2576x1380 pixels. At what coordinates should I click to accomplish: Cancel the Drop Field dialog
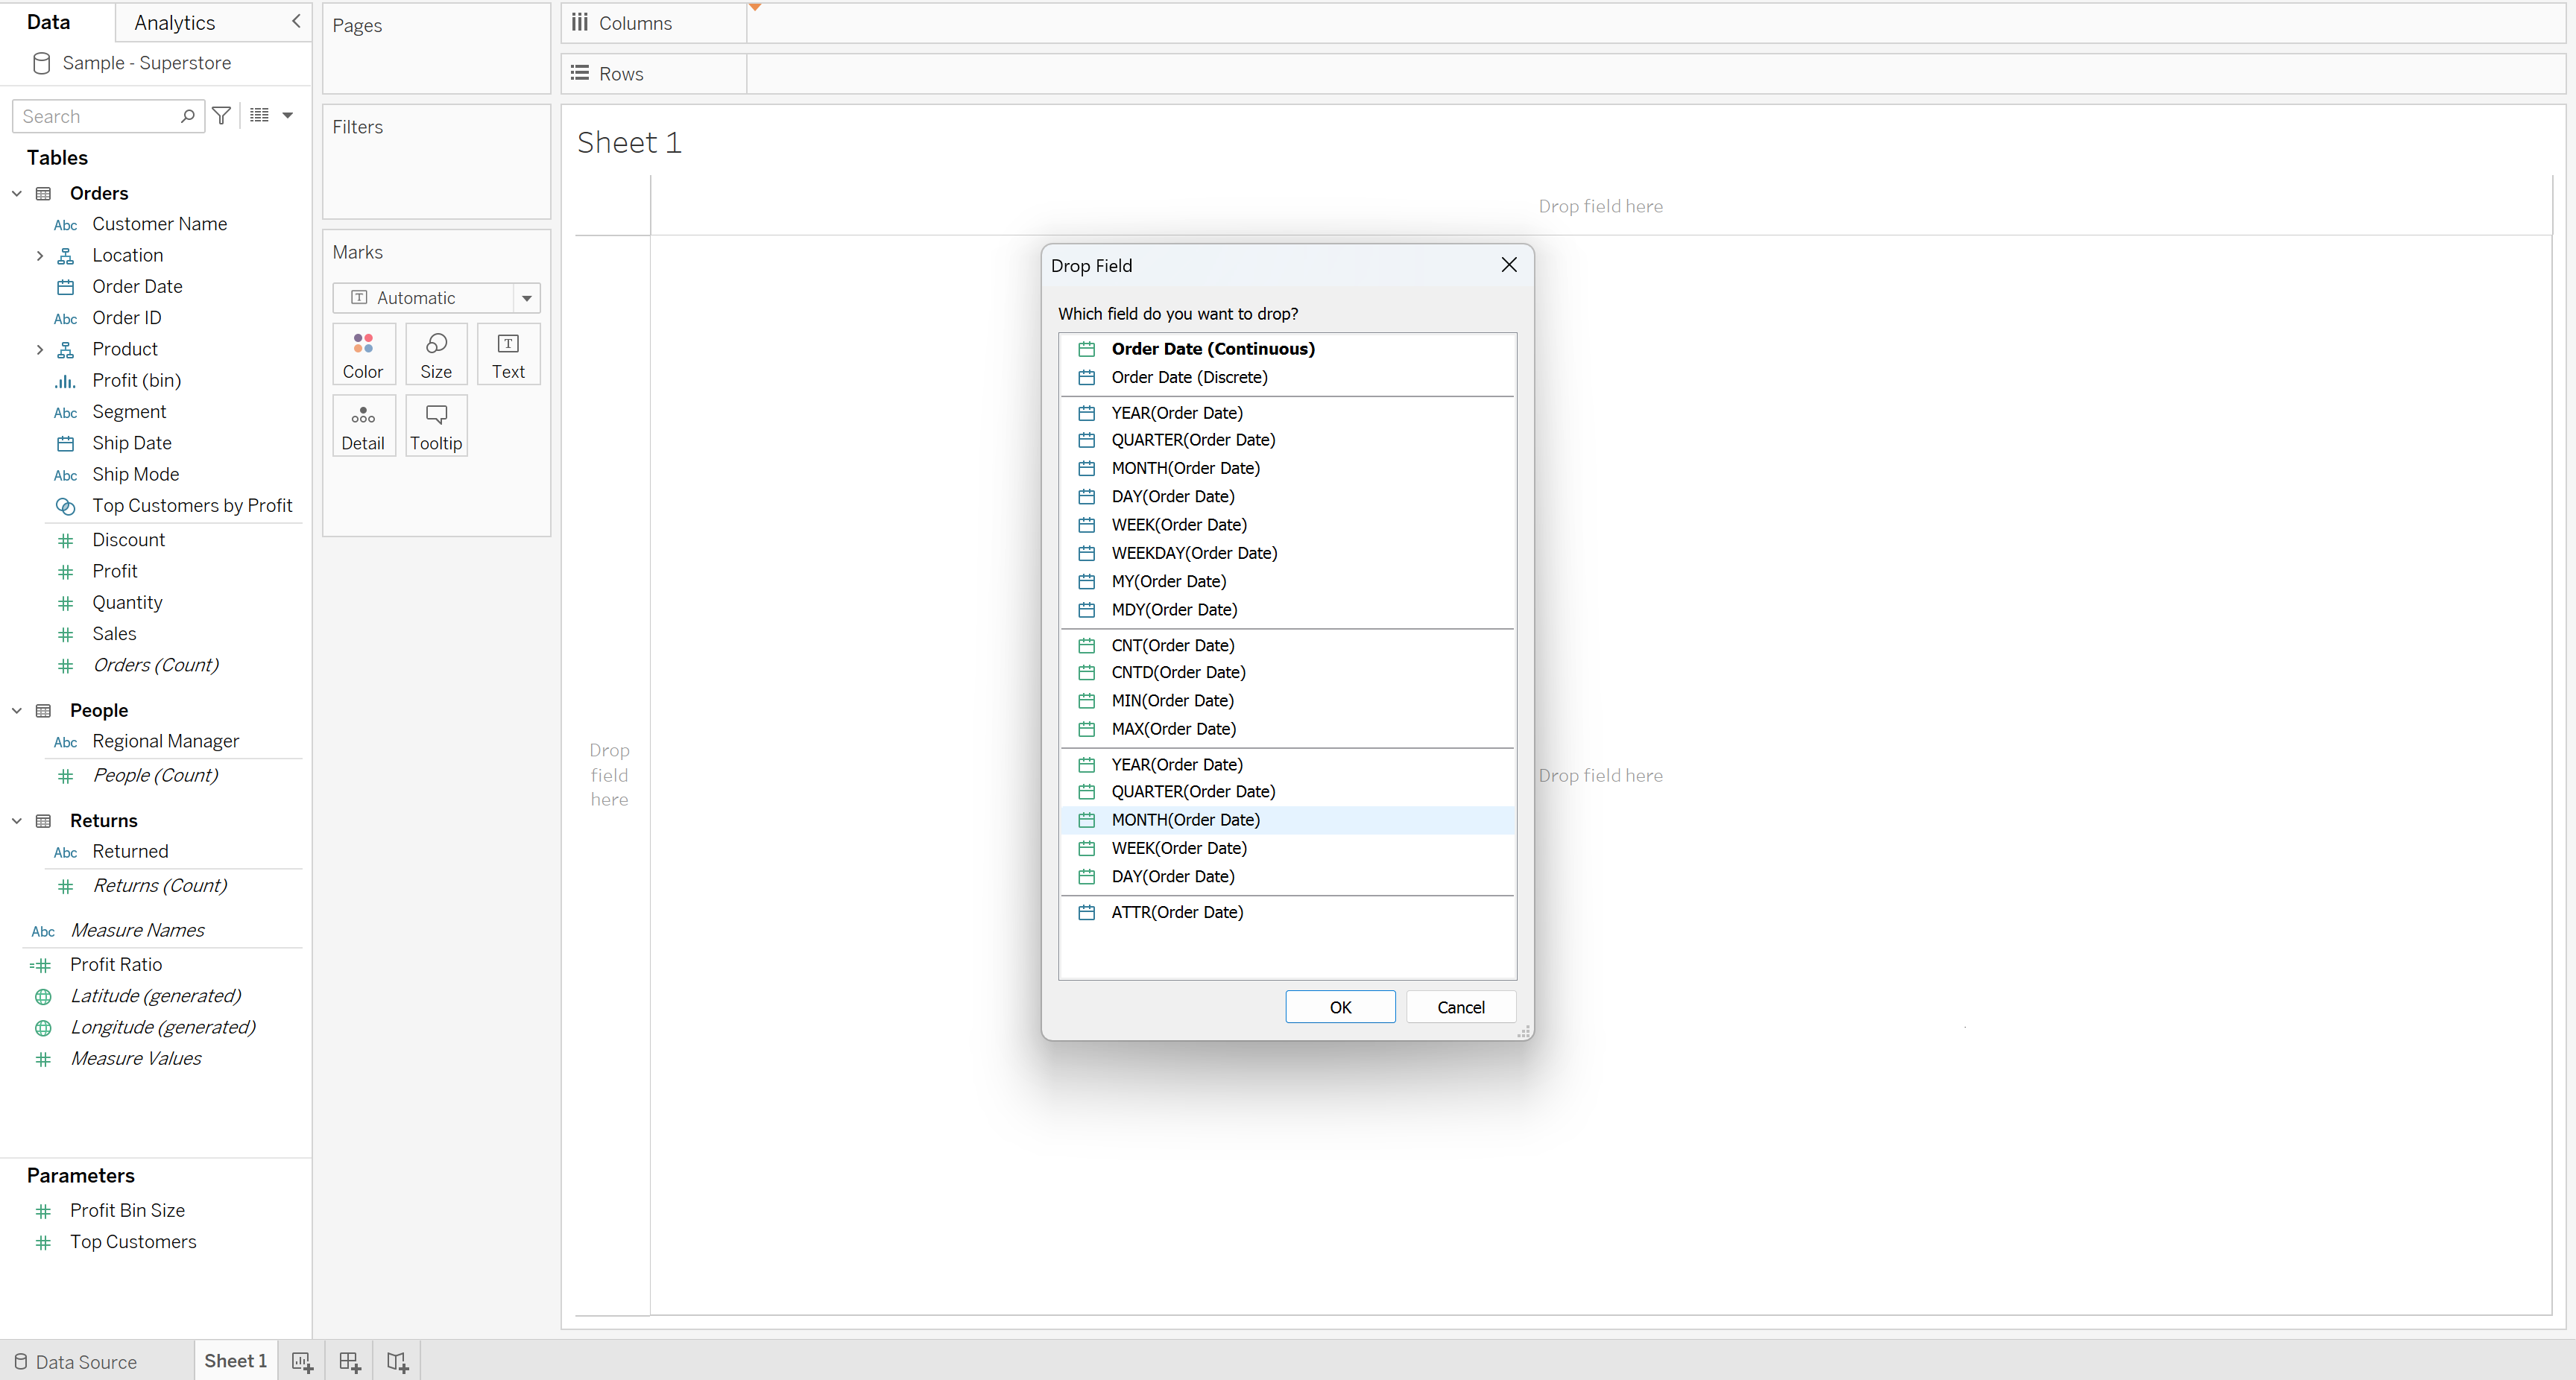(1460, 1007)
